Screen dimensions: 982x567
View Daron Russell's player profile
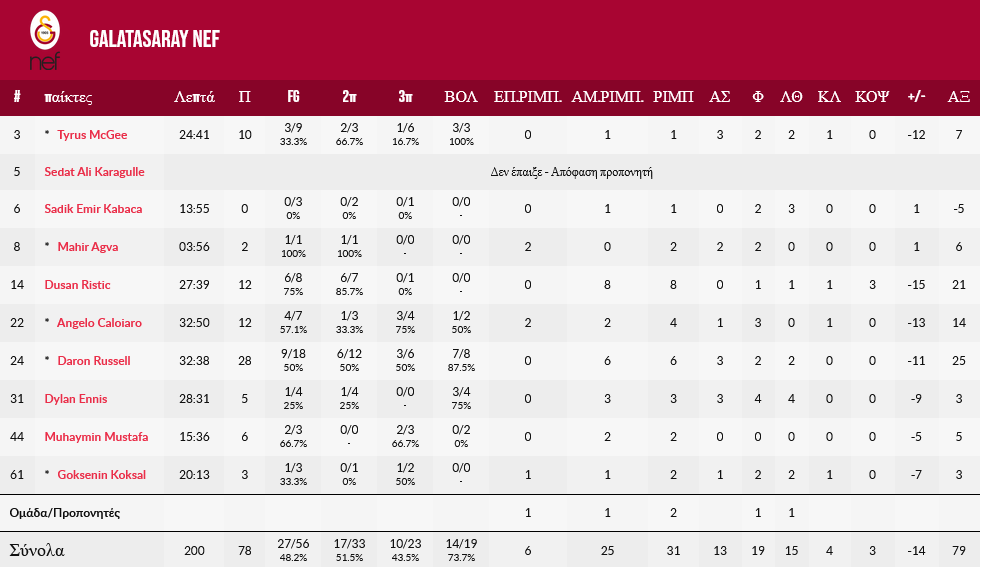click(94, 361)
